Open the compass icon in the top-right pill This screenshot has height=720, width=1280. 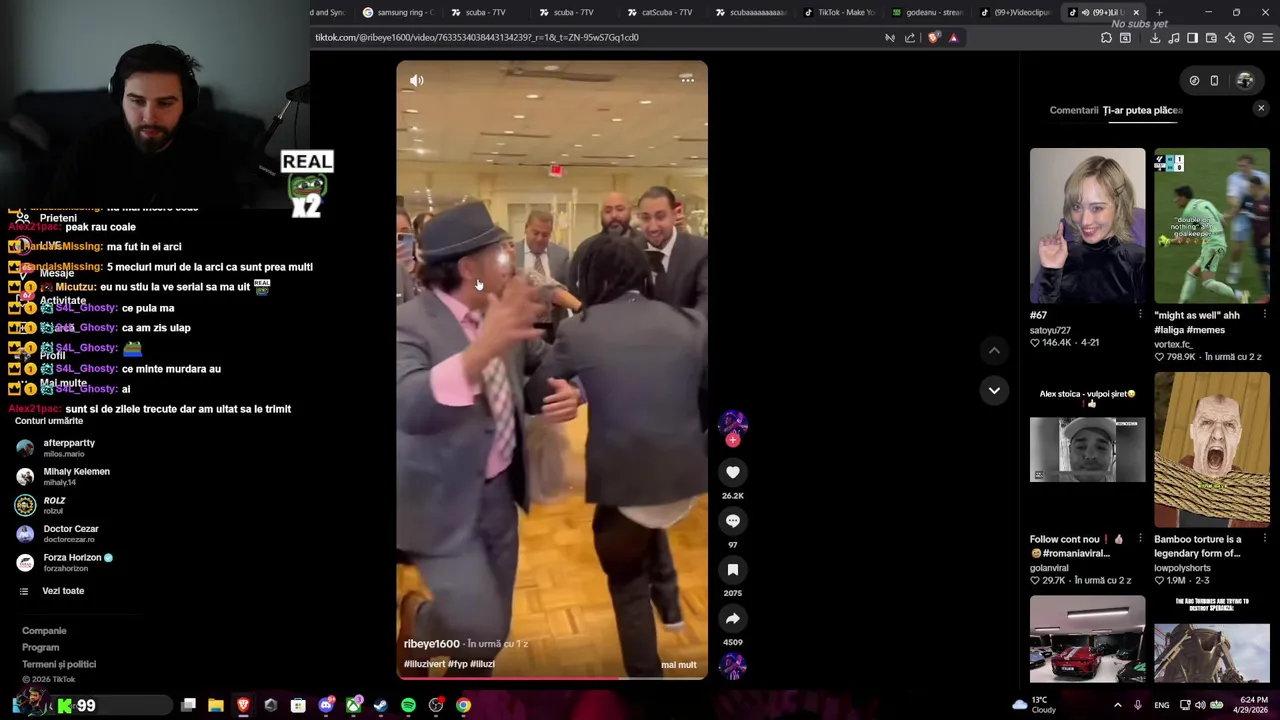point(1194,81)
